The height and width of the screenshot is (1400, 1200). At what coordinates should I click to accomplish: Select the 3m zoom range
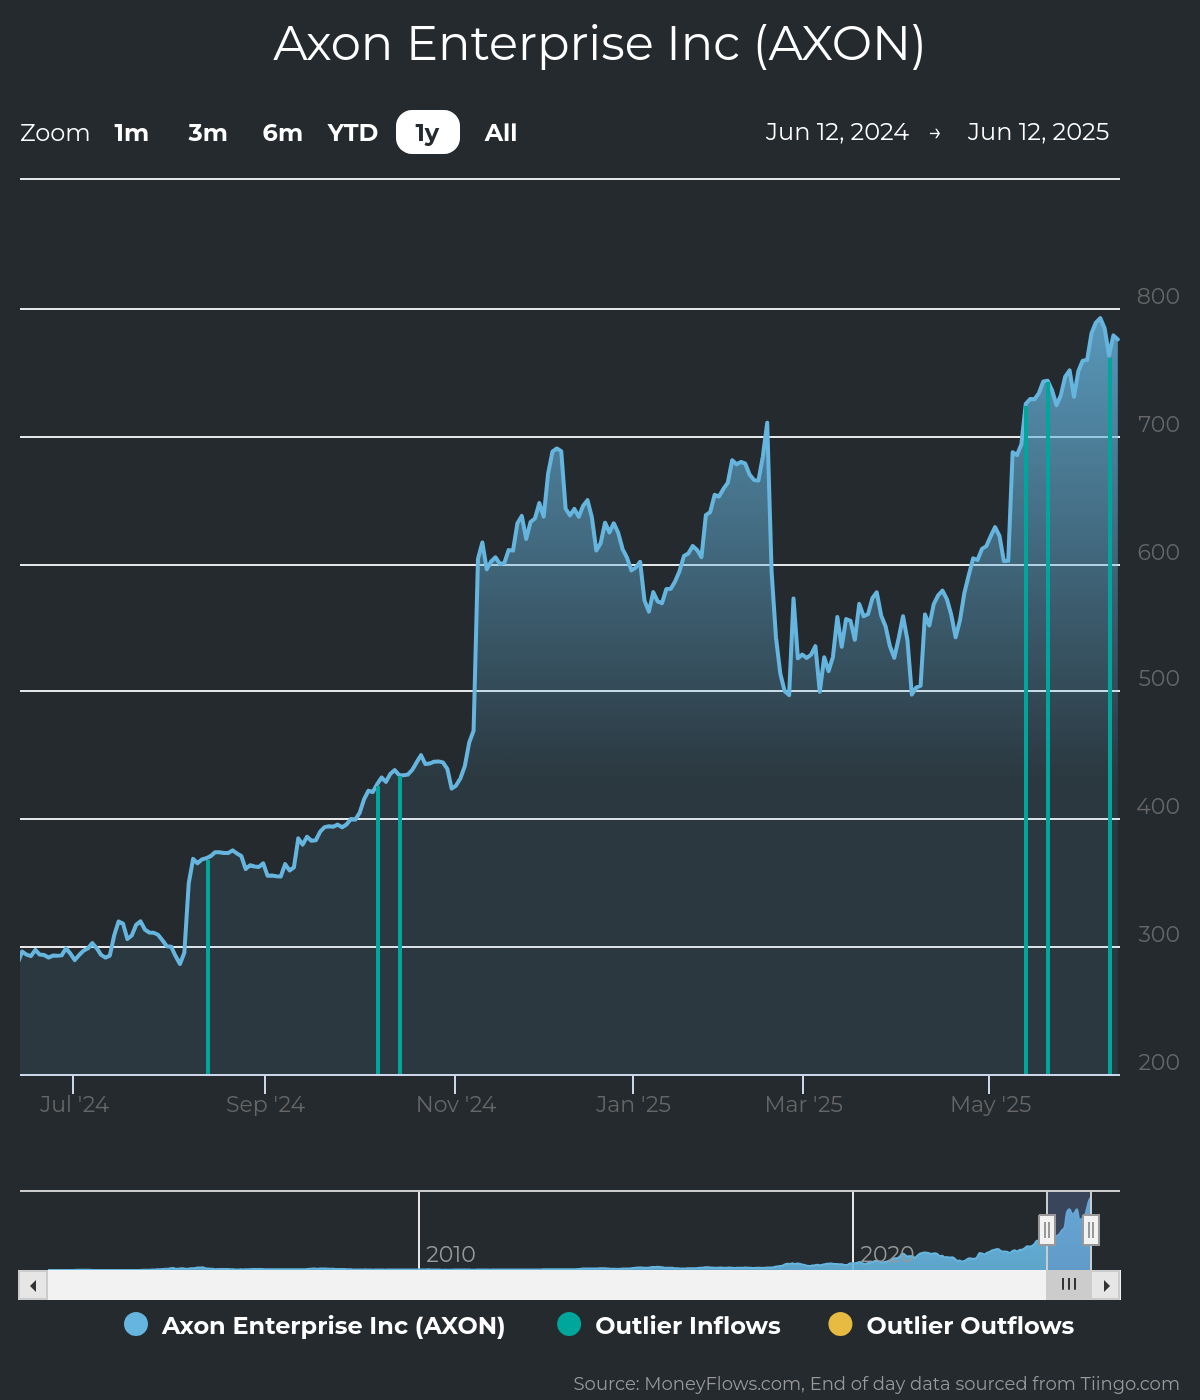pos(208,132)
